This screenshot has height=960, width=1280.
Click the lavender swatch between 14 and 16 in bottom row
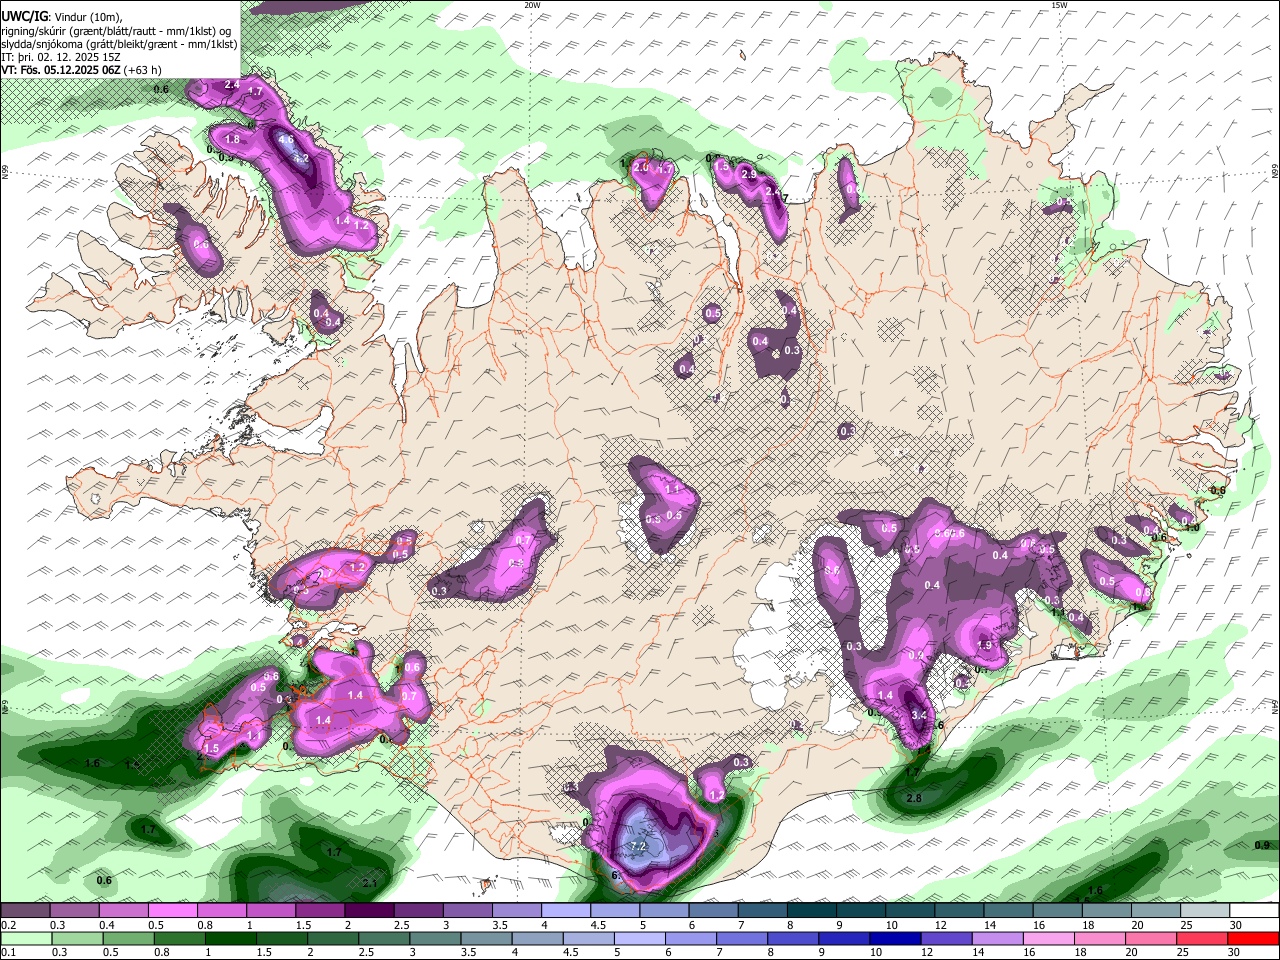999,938
